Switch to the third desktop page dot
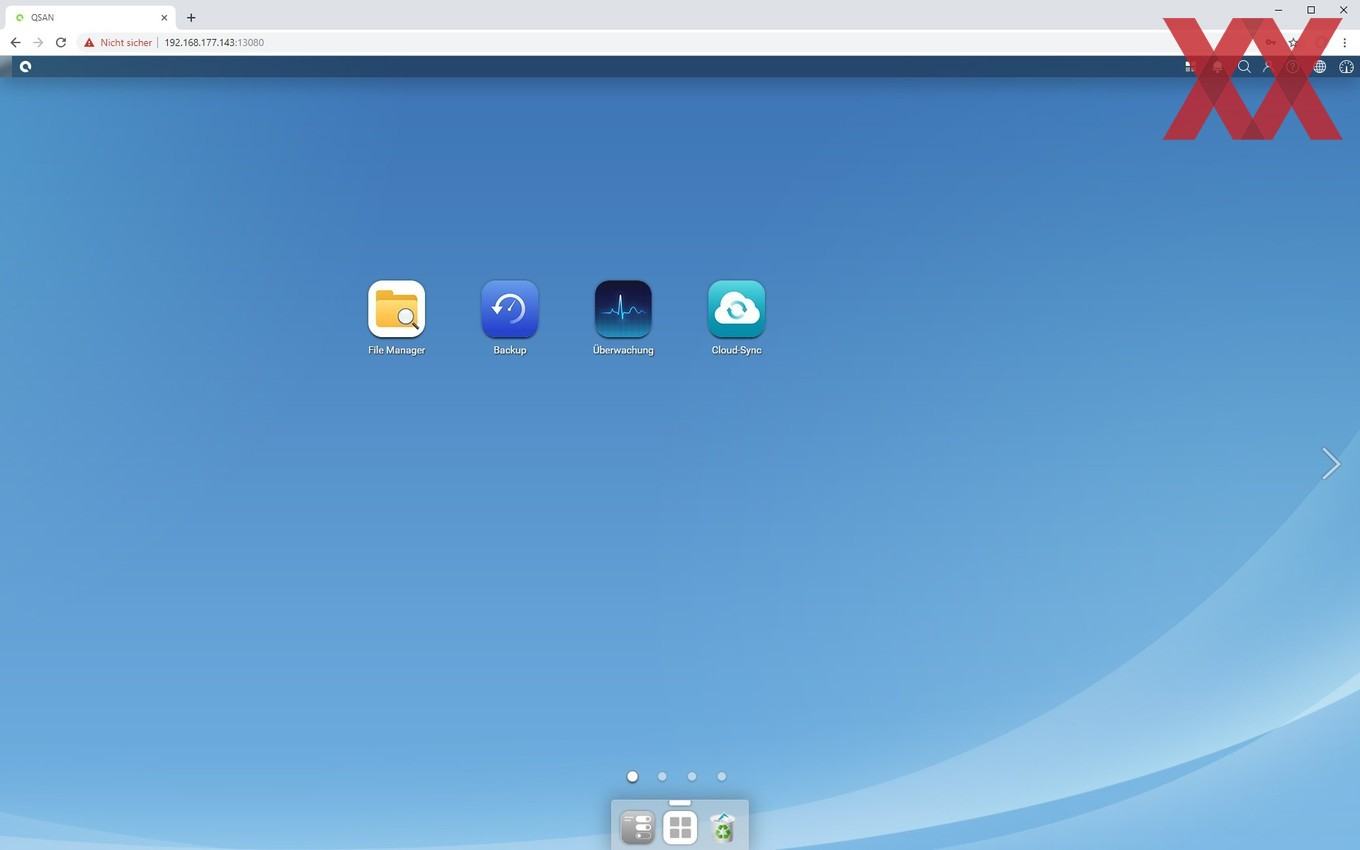 point(692,776)
